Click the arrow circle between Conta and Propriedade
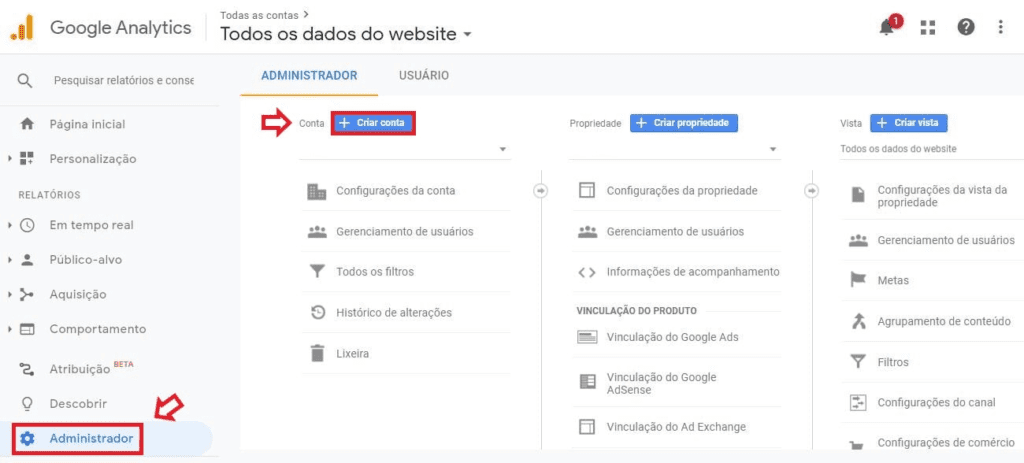This screenshot has width=1024, height=463. tap(541, 191)
